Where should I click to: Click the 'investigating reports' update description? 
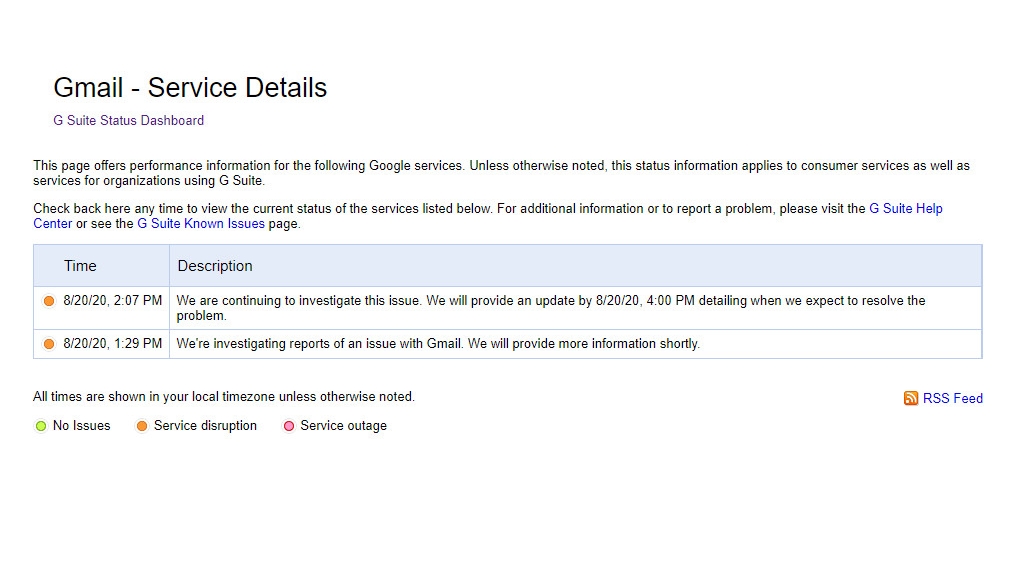pos(438,344)
